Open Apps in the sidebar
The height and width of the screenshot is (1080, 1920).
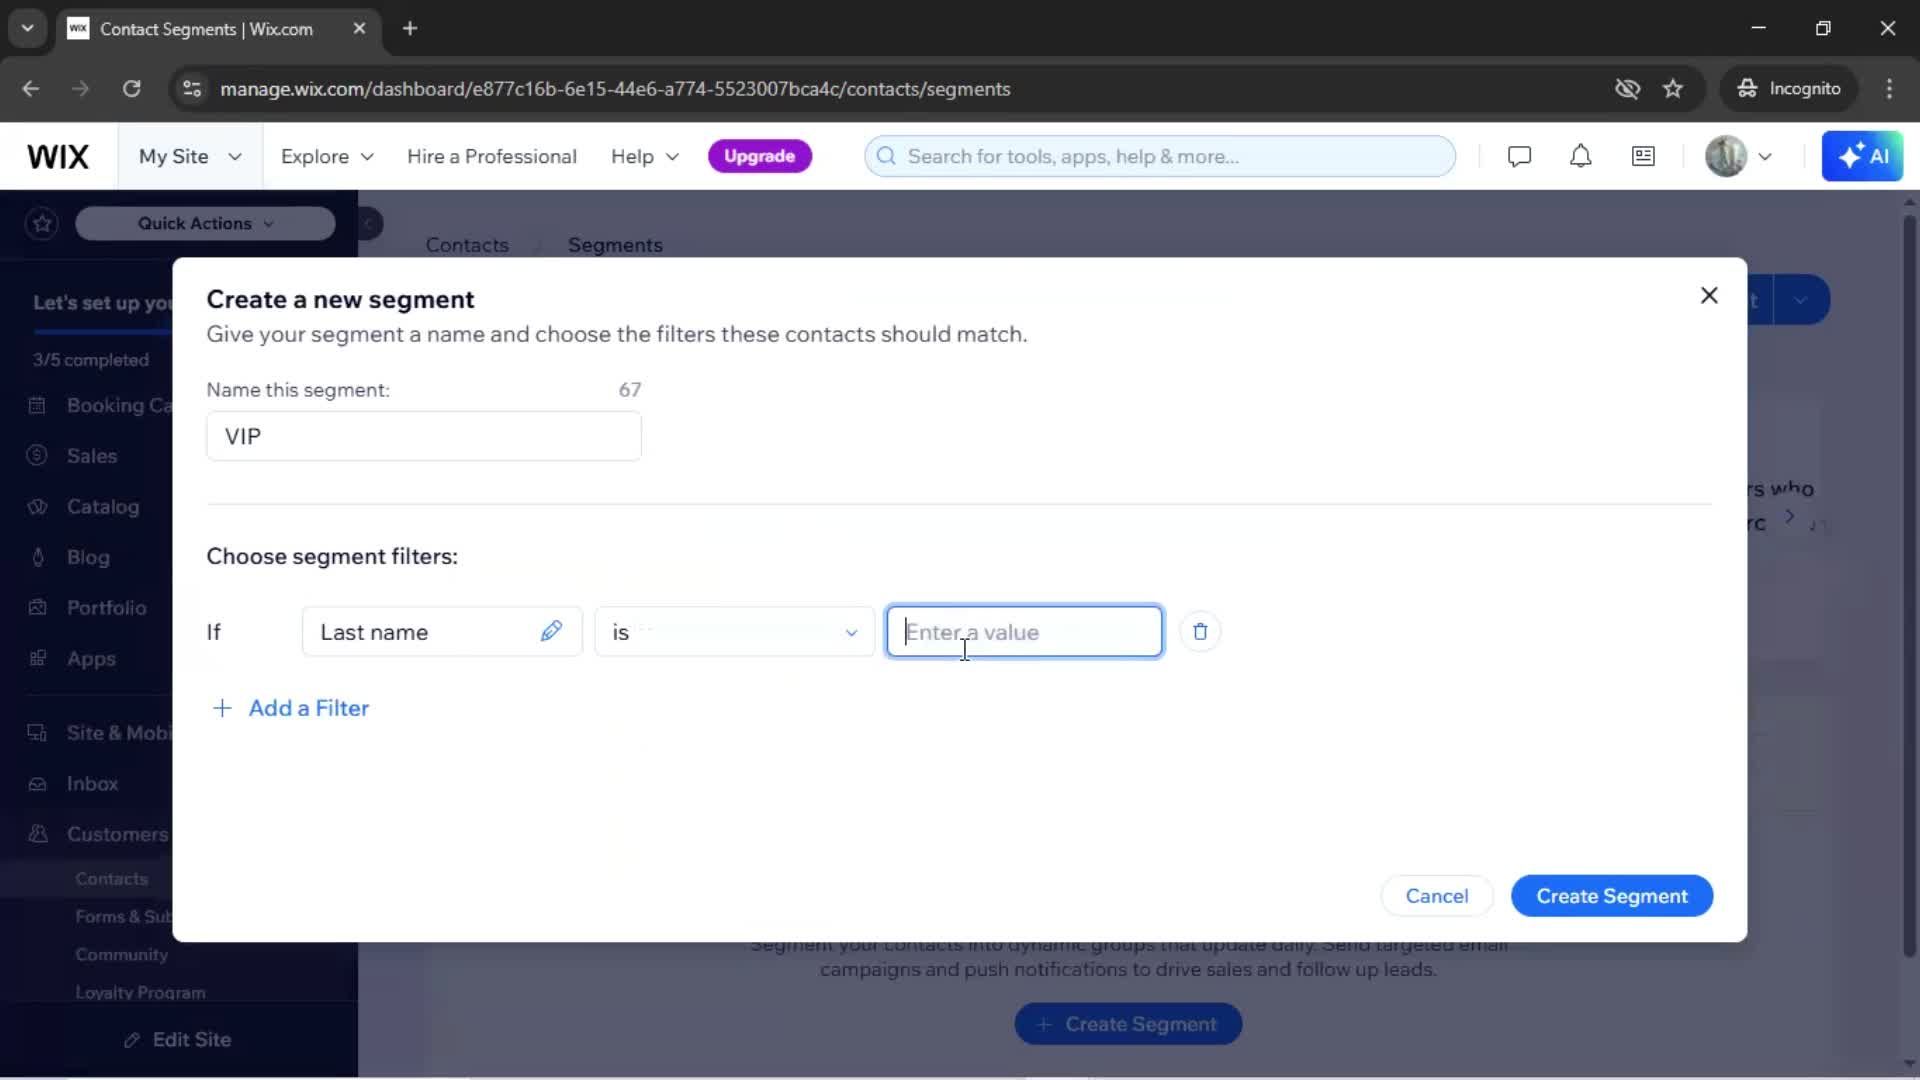click(x=91, y=659)
